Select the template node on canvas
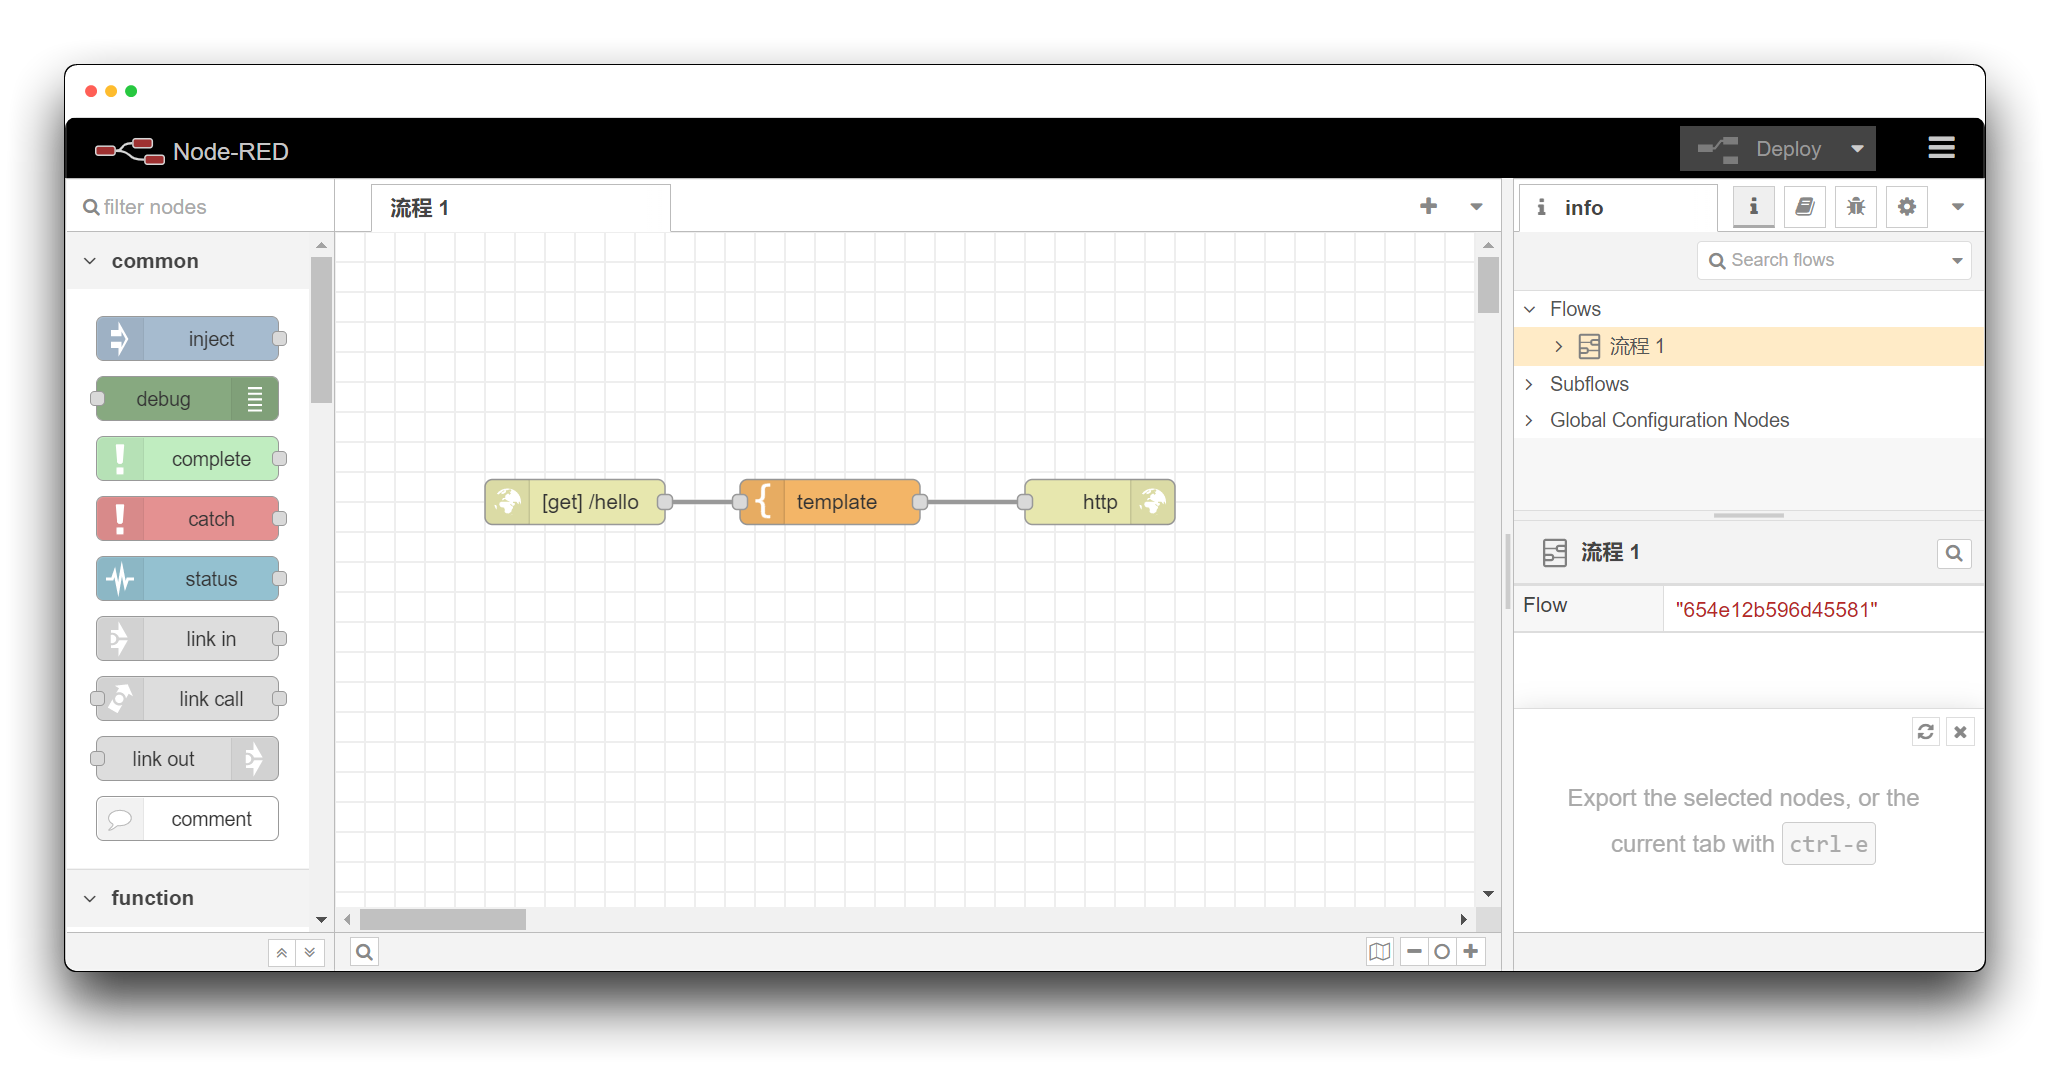This screenshot has width=2050, height=1068. coord(830,502)
